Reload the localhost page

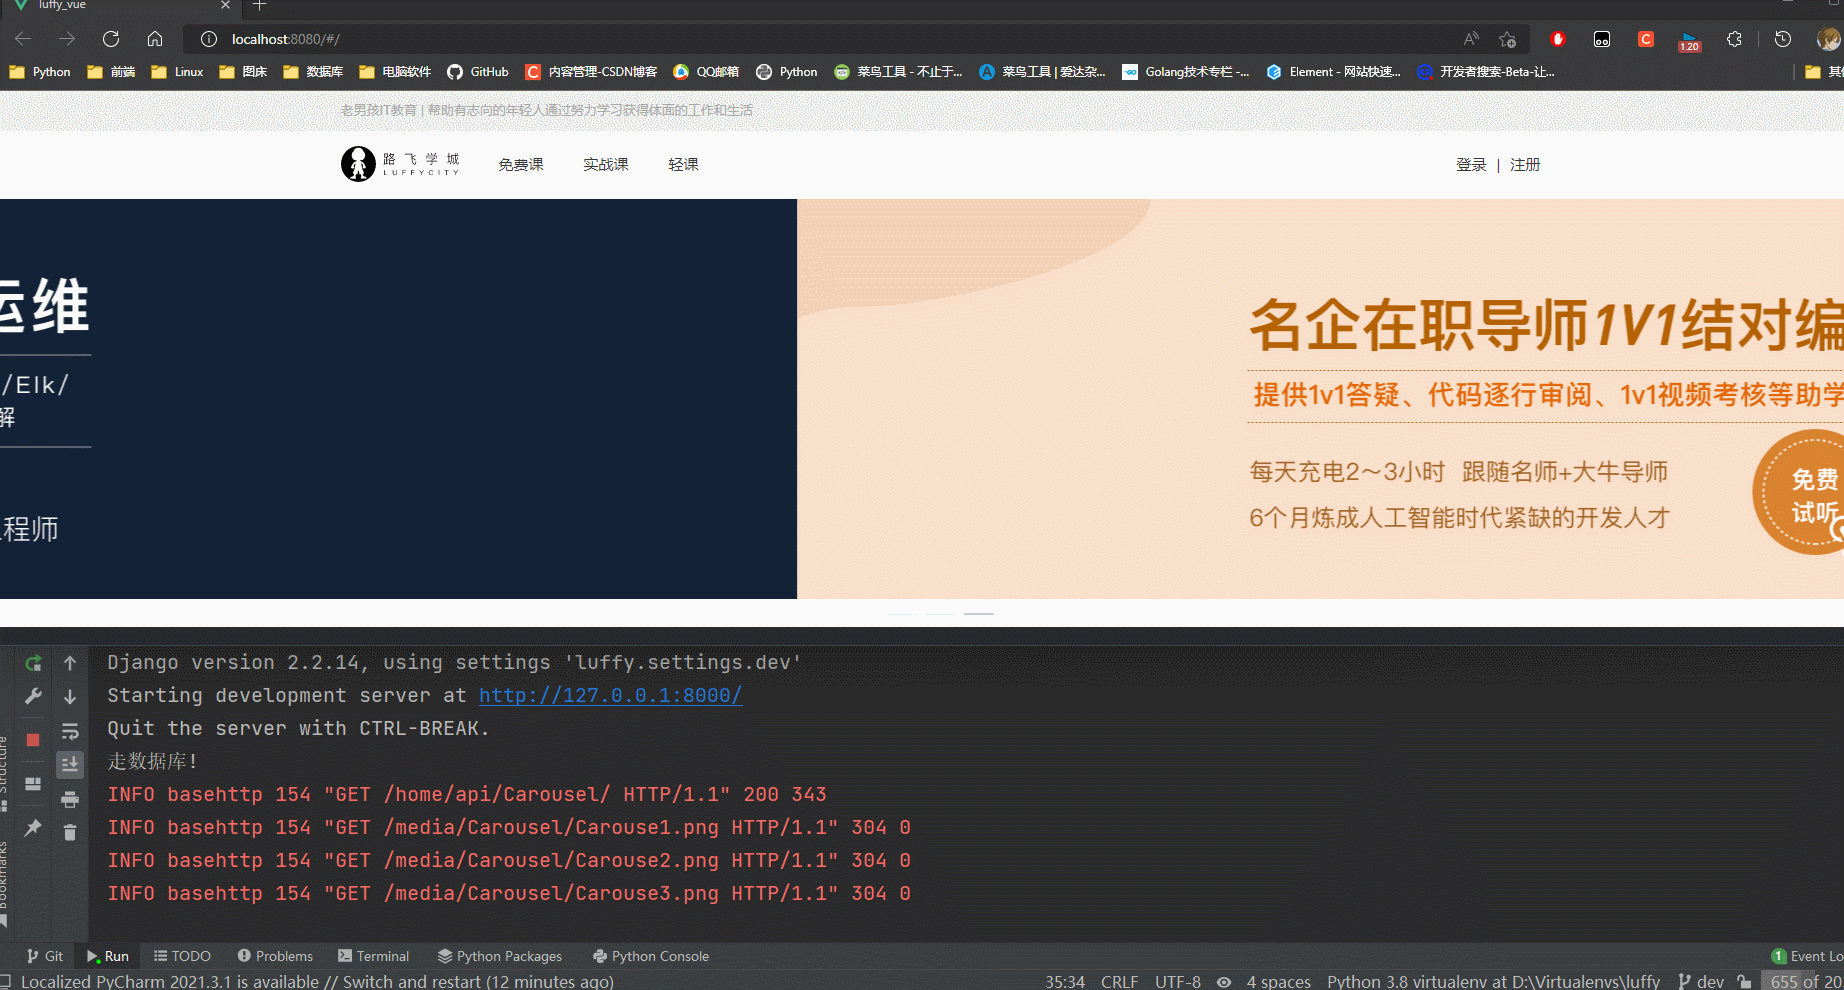(111, 39)
